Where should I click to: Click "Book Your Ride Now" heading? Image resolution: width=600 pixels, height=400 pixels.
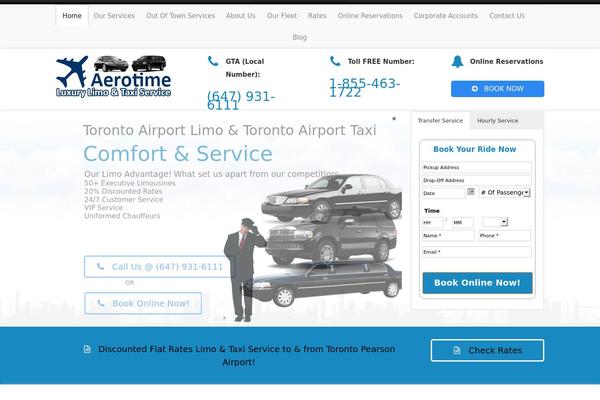tap(474, 149)
